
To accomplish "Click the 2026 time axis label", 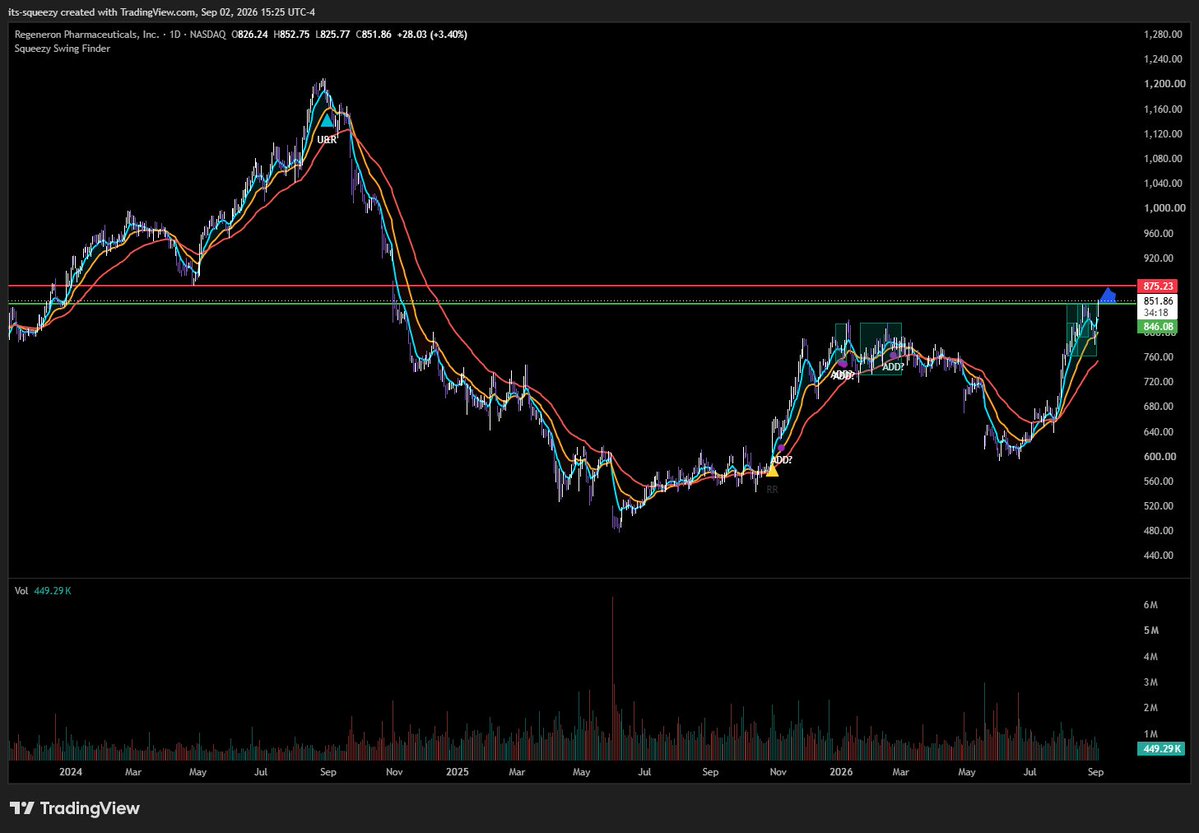I will pos(842,773).
